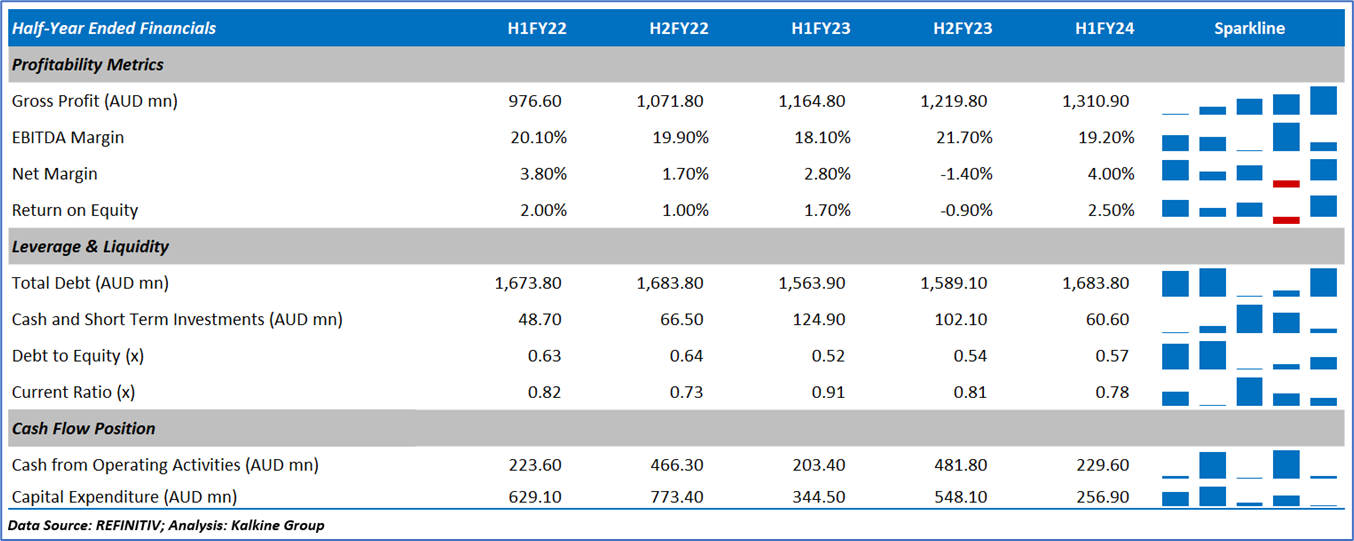Click the Capital Expenditure sparkline chart
Screen dimensions: 1354x541
[1249, 496]
